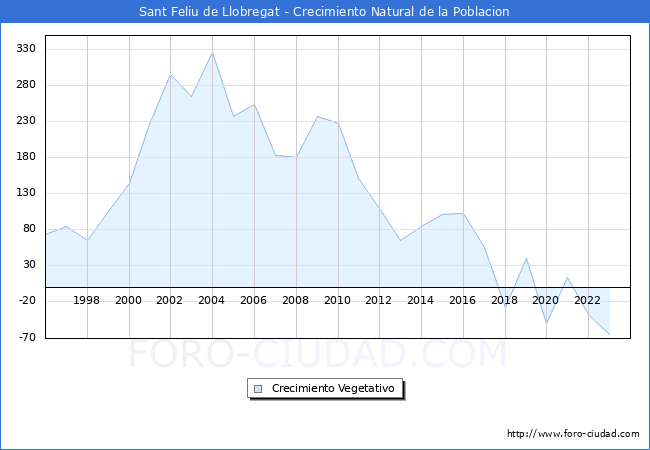650x450 pixels.
Task: Click the 130 y-axis value
Action: [x=26, y=193]
